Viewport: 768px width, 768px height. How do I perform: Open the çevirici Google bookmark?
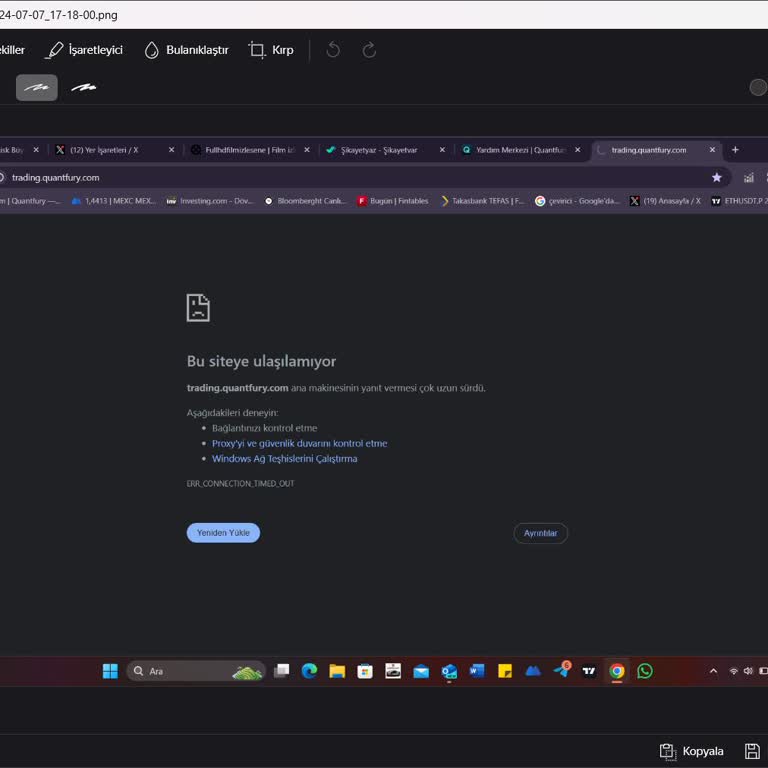click(577, 201)
